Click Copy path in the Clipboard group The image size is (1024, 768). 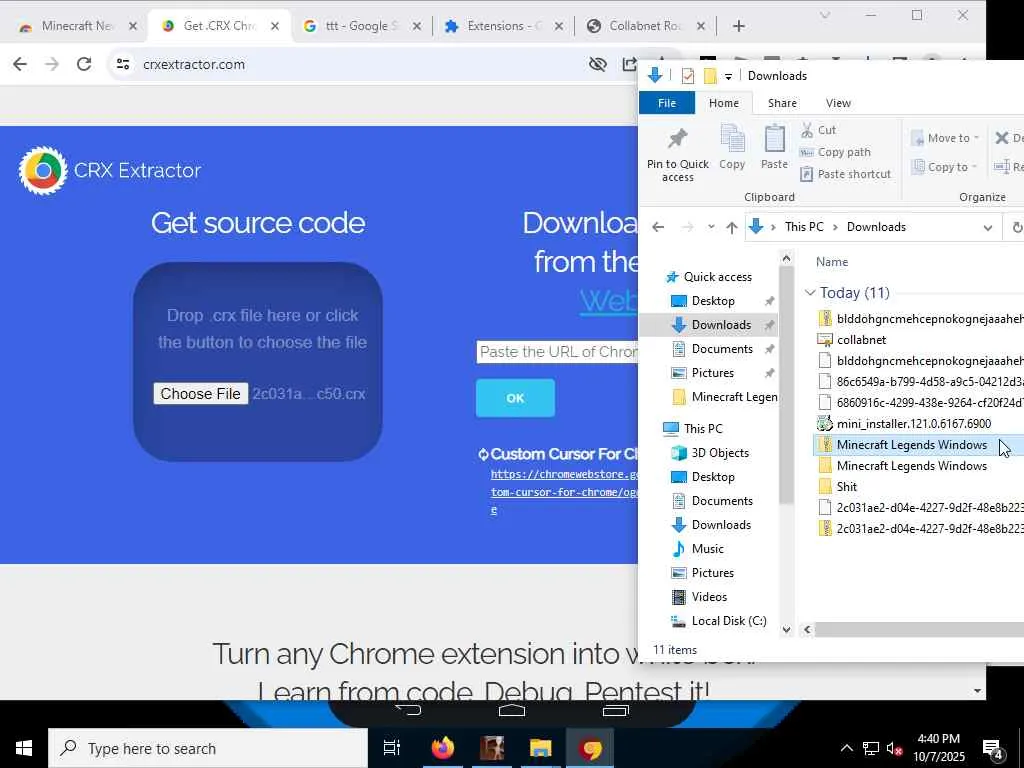(x=835, y=152)
